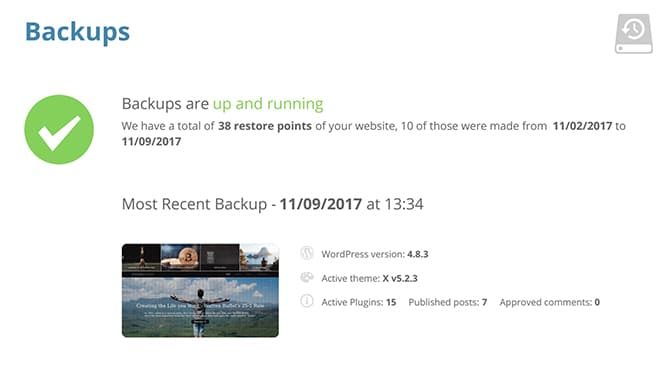Click Approved comments: 0 label
This screenshot has width=660, height=379.
tap(549, 302)
